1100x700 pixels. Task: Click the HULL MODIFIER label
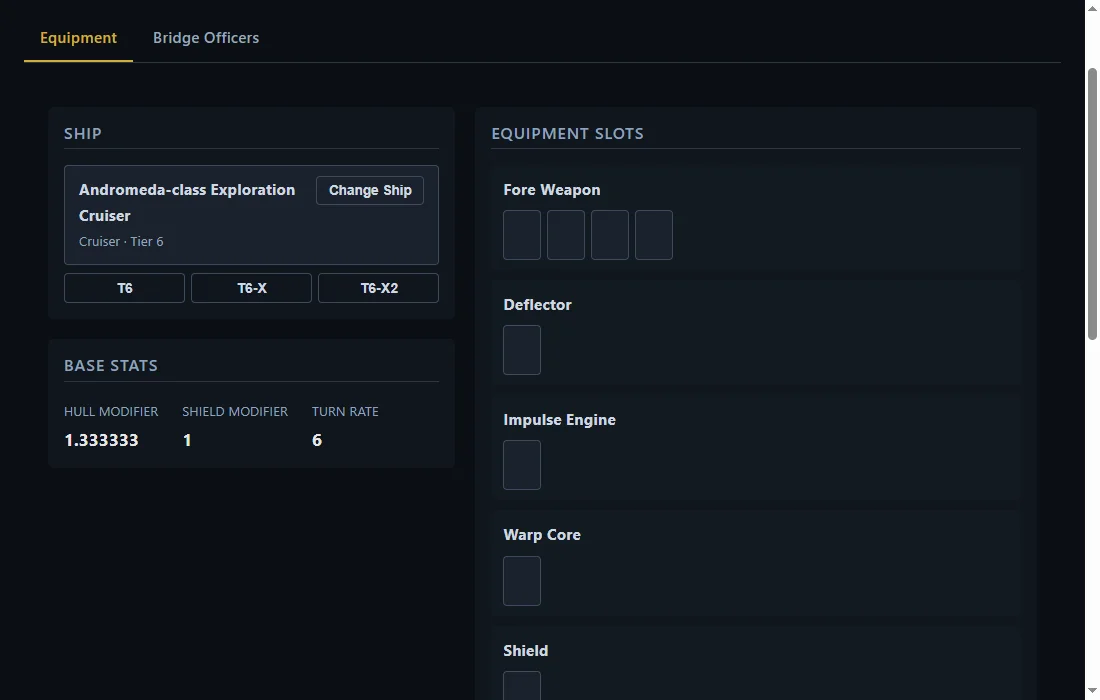pos(111,412)
